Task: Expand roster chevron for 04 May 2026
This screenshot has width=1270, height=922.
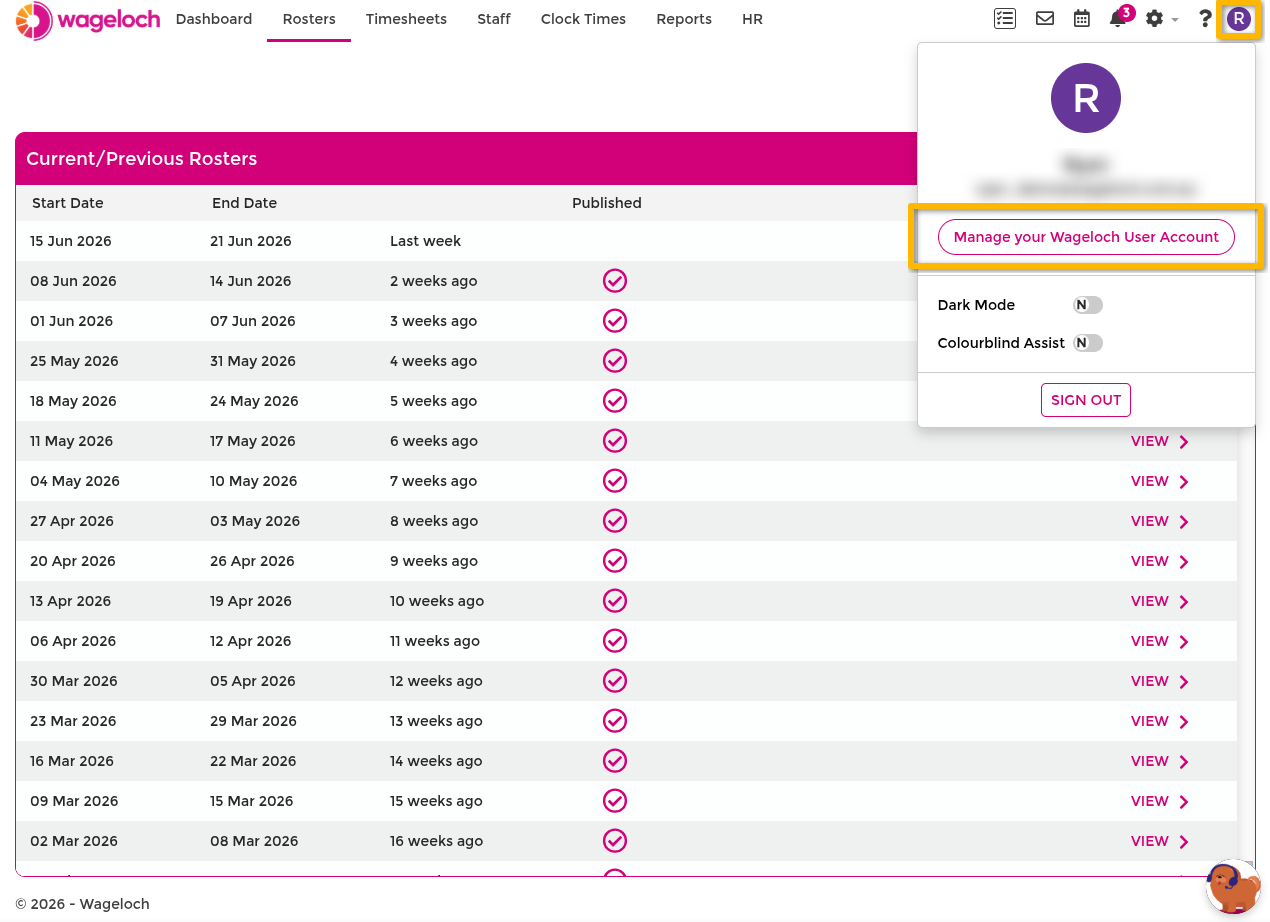Action: click(1184, 482)
